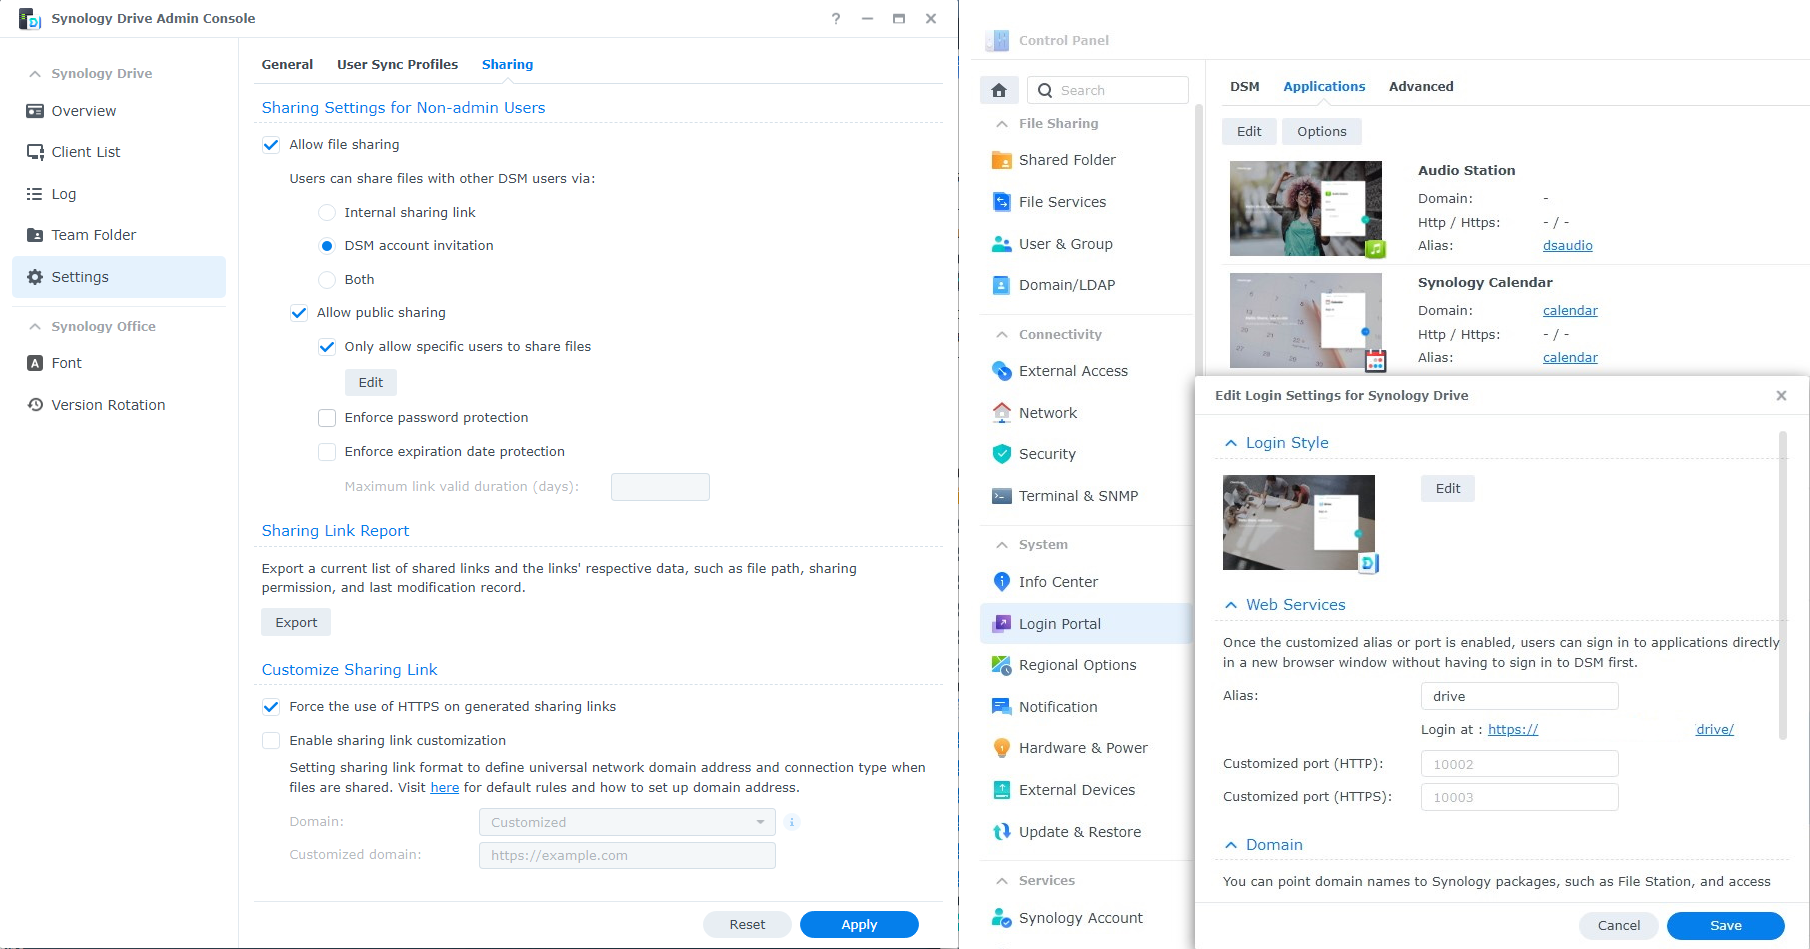This screenshot has height=949, width=1810.
Task: Click the Control Panel search field
Action: pyautogui.click(x=1108, y=90)
